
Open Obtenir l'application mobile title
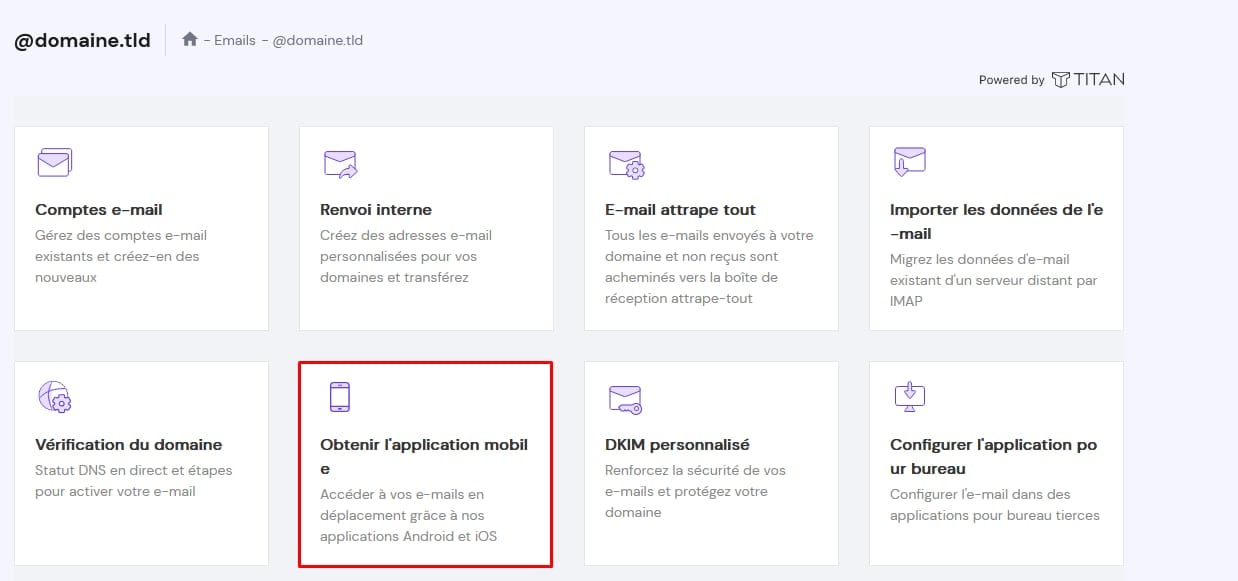(x=423, y=456)
